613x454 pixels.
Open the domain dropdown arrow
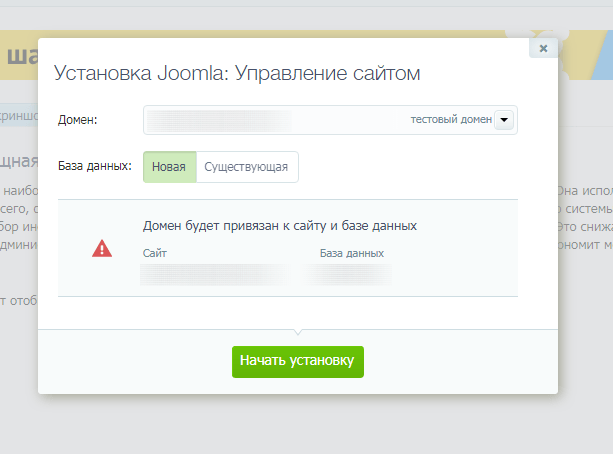point(504,120)
